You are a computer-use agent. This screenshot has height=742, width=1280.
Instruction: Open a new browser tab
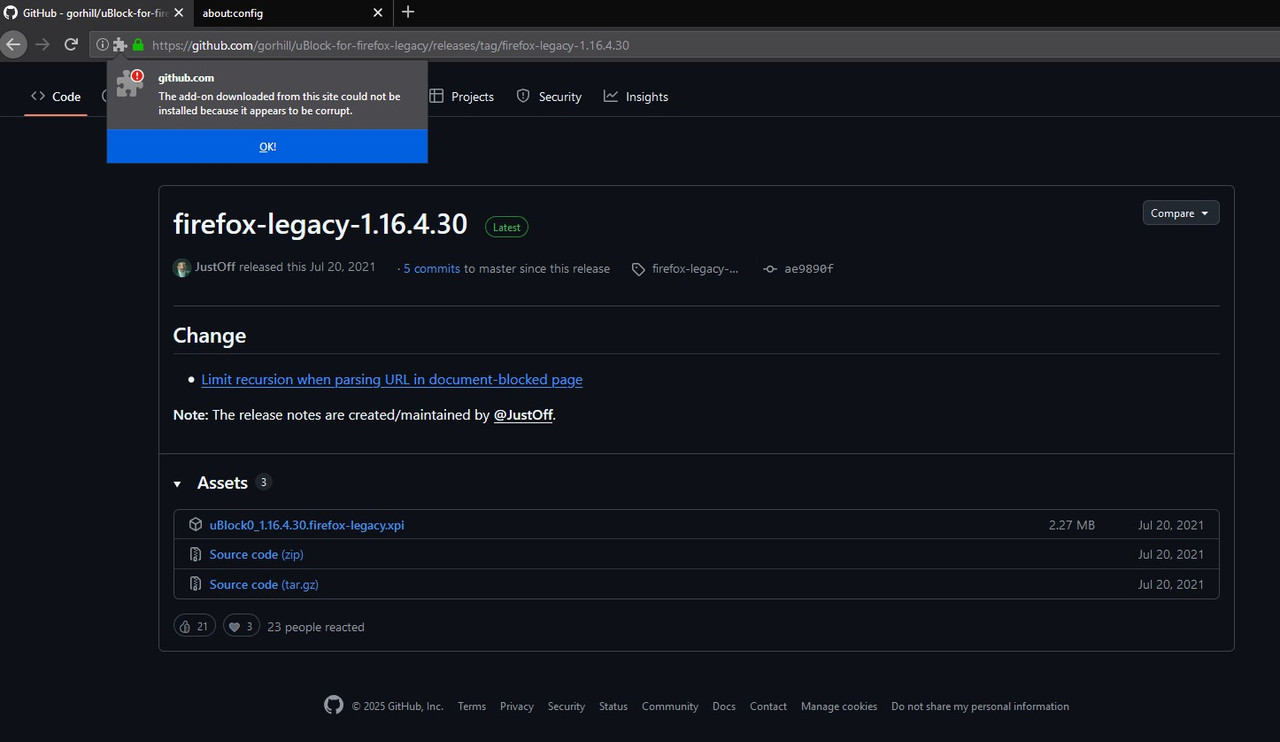pyautogui.click(x=408, y=12)
